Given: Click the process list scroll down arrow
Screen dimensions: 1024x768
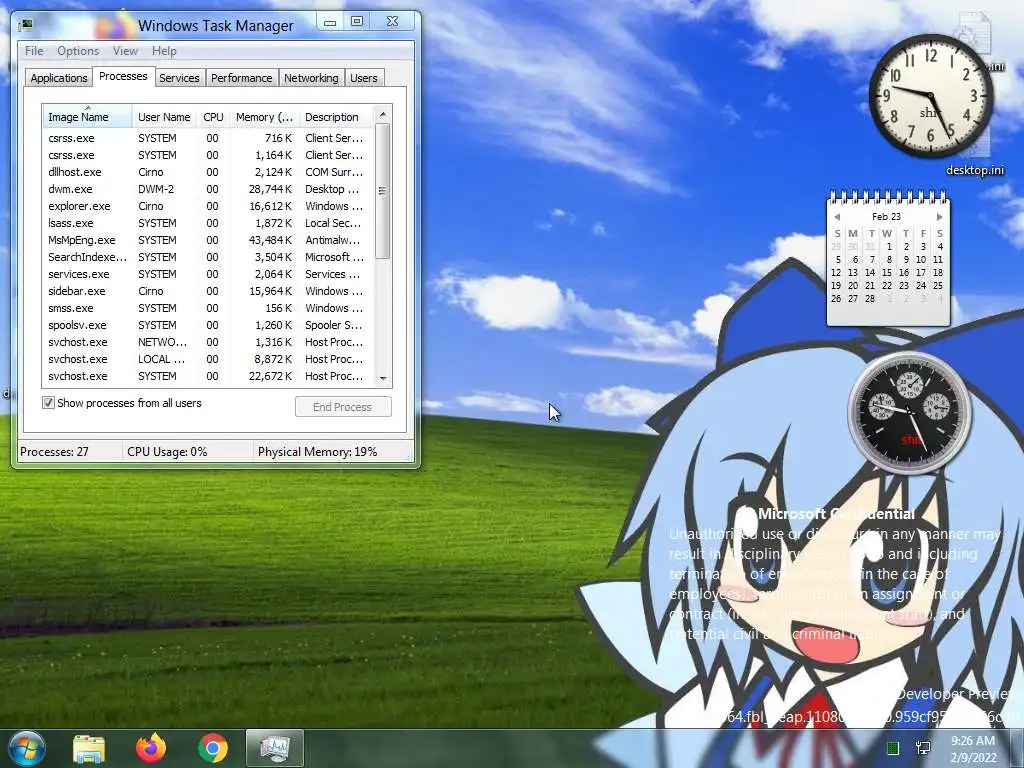Looking at the screenshot, I should point(383,378).
